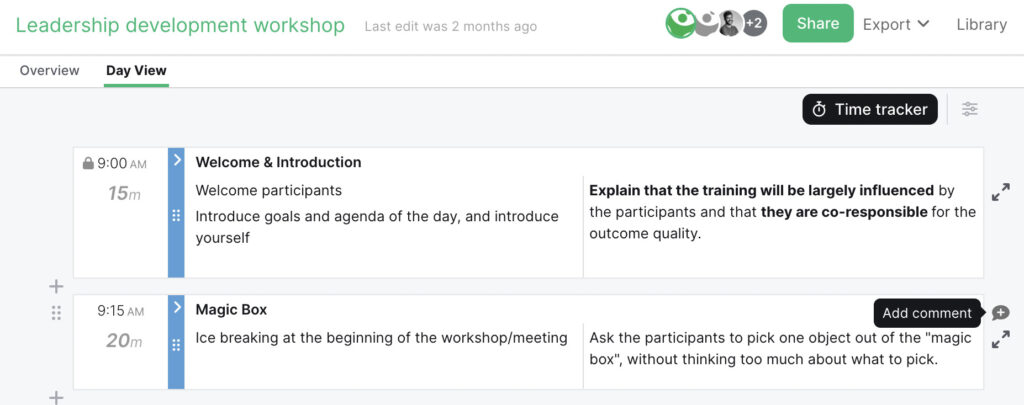Open the Library link
Image resolution: width=1024 pixels, height=405 pixels.
pos(982,24)
